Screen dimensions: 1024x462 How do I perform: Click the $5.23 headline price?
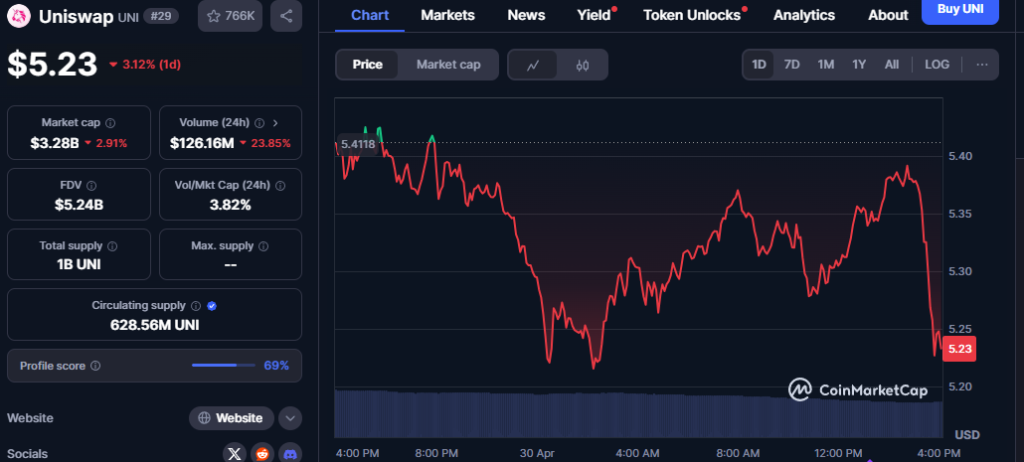52,64
